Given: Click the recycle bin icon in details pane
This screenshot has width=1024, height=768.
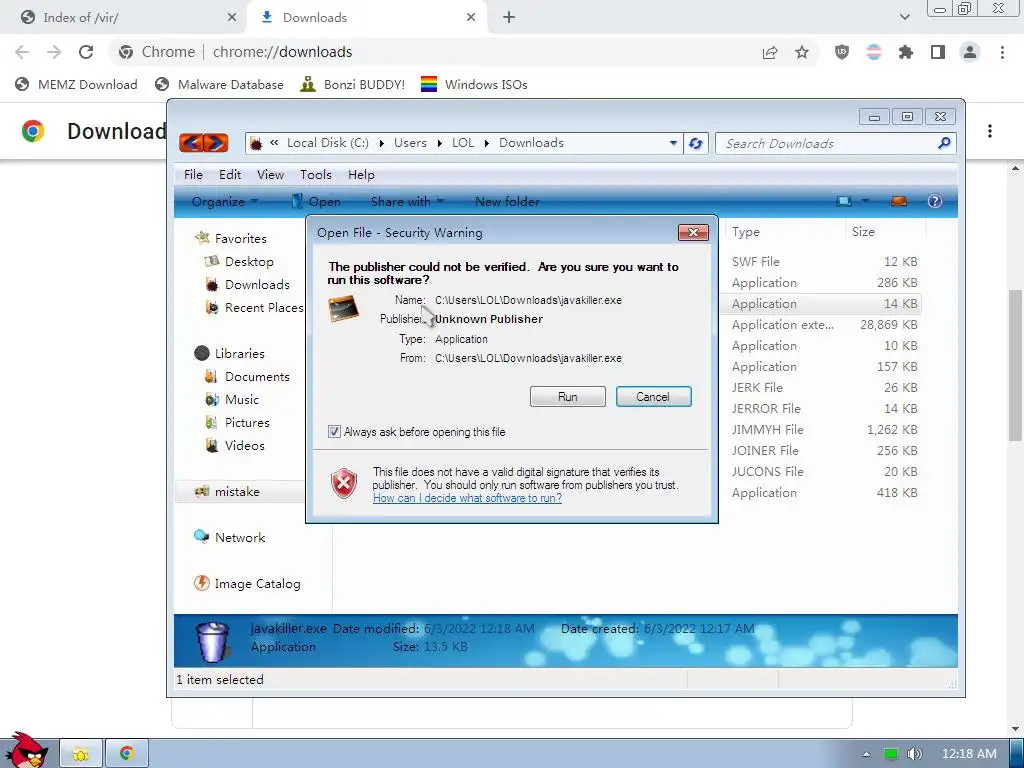Looking at the screenshot, I should (x=213, y=641).
